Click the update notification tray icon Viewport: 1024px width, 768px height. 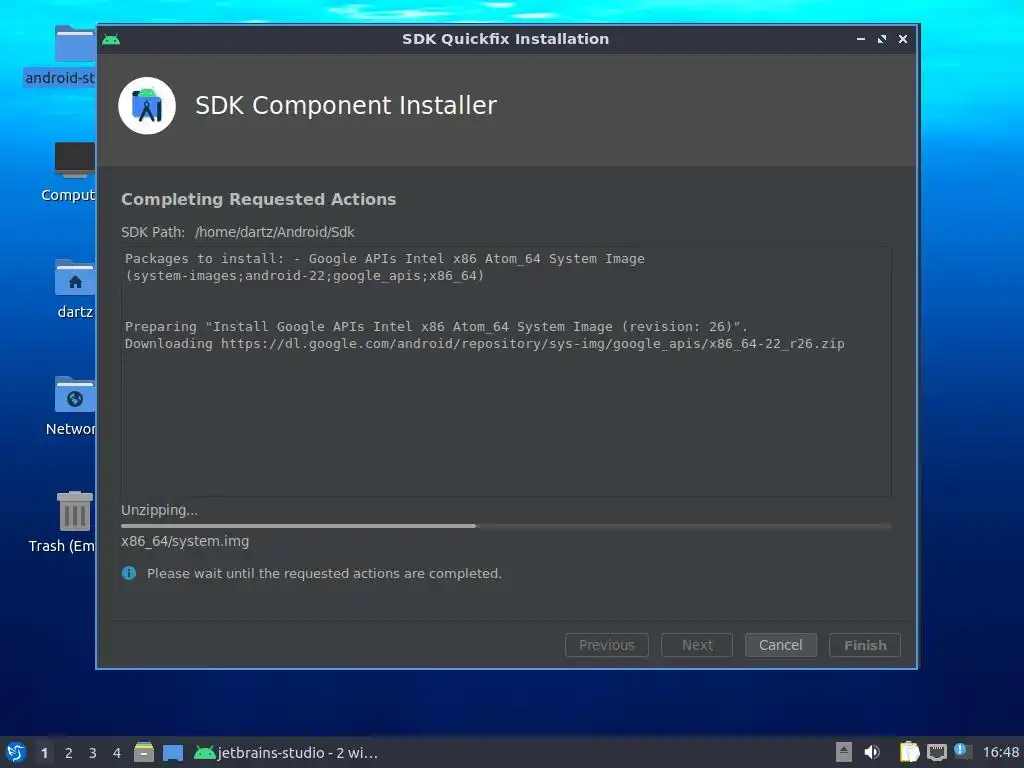click(962, 751)
